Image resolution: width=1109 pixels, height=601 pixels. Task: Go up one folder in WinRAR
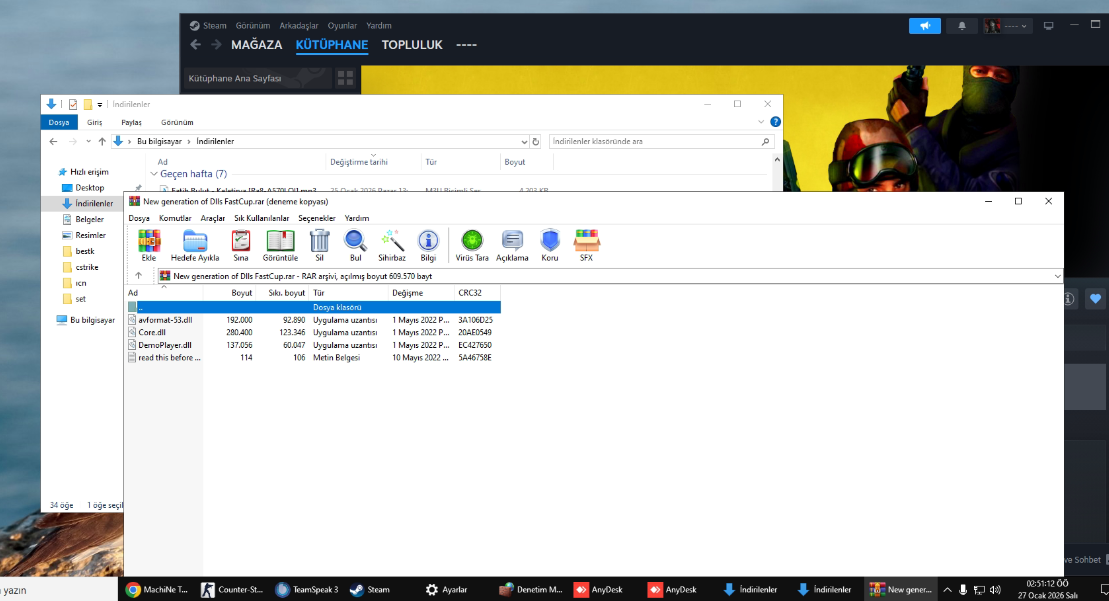coord(139,276)
